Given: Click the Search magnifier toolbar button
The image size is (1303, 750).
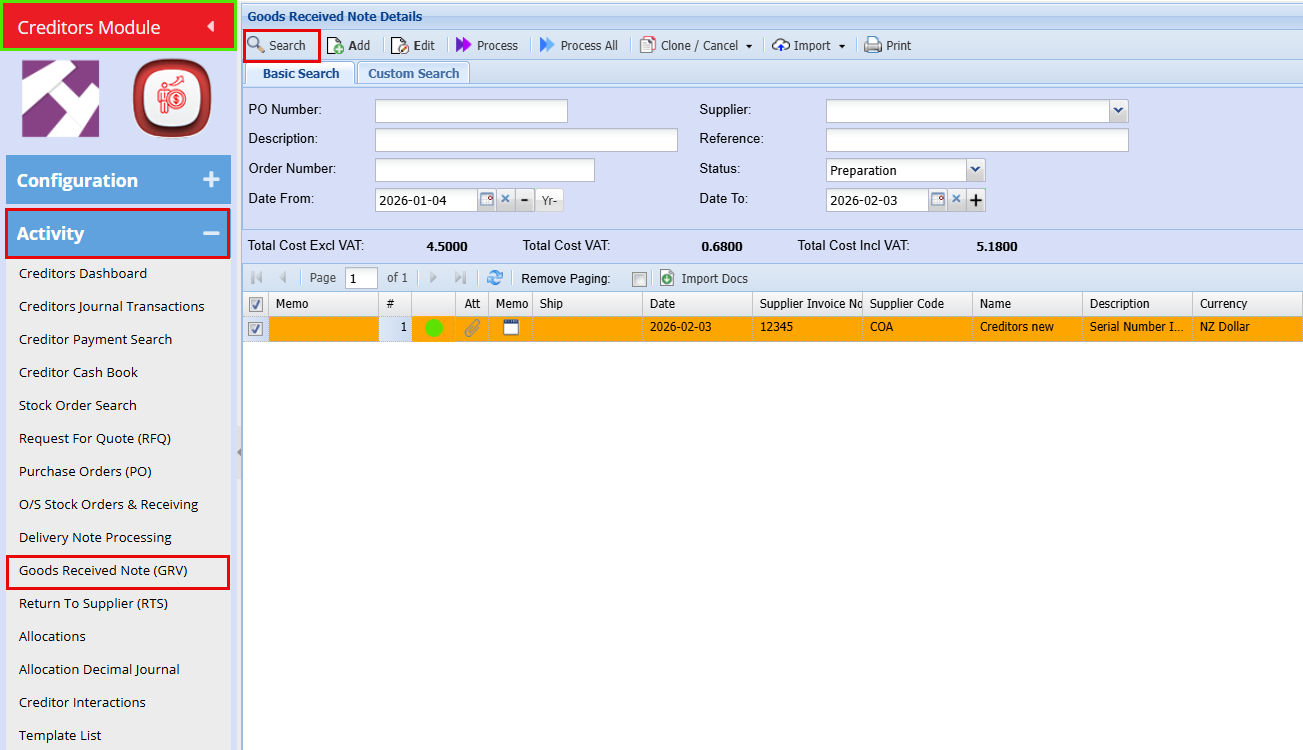Looking at the screenshot, I should pyautogui.click(x=257, y=45).
